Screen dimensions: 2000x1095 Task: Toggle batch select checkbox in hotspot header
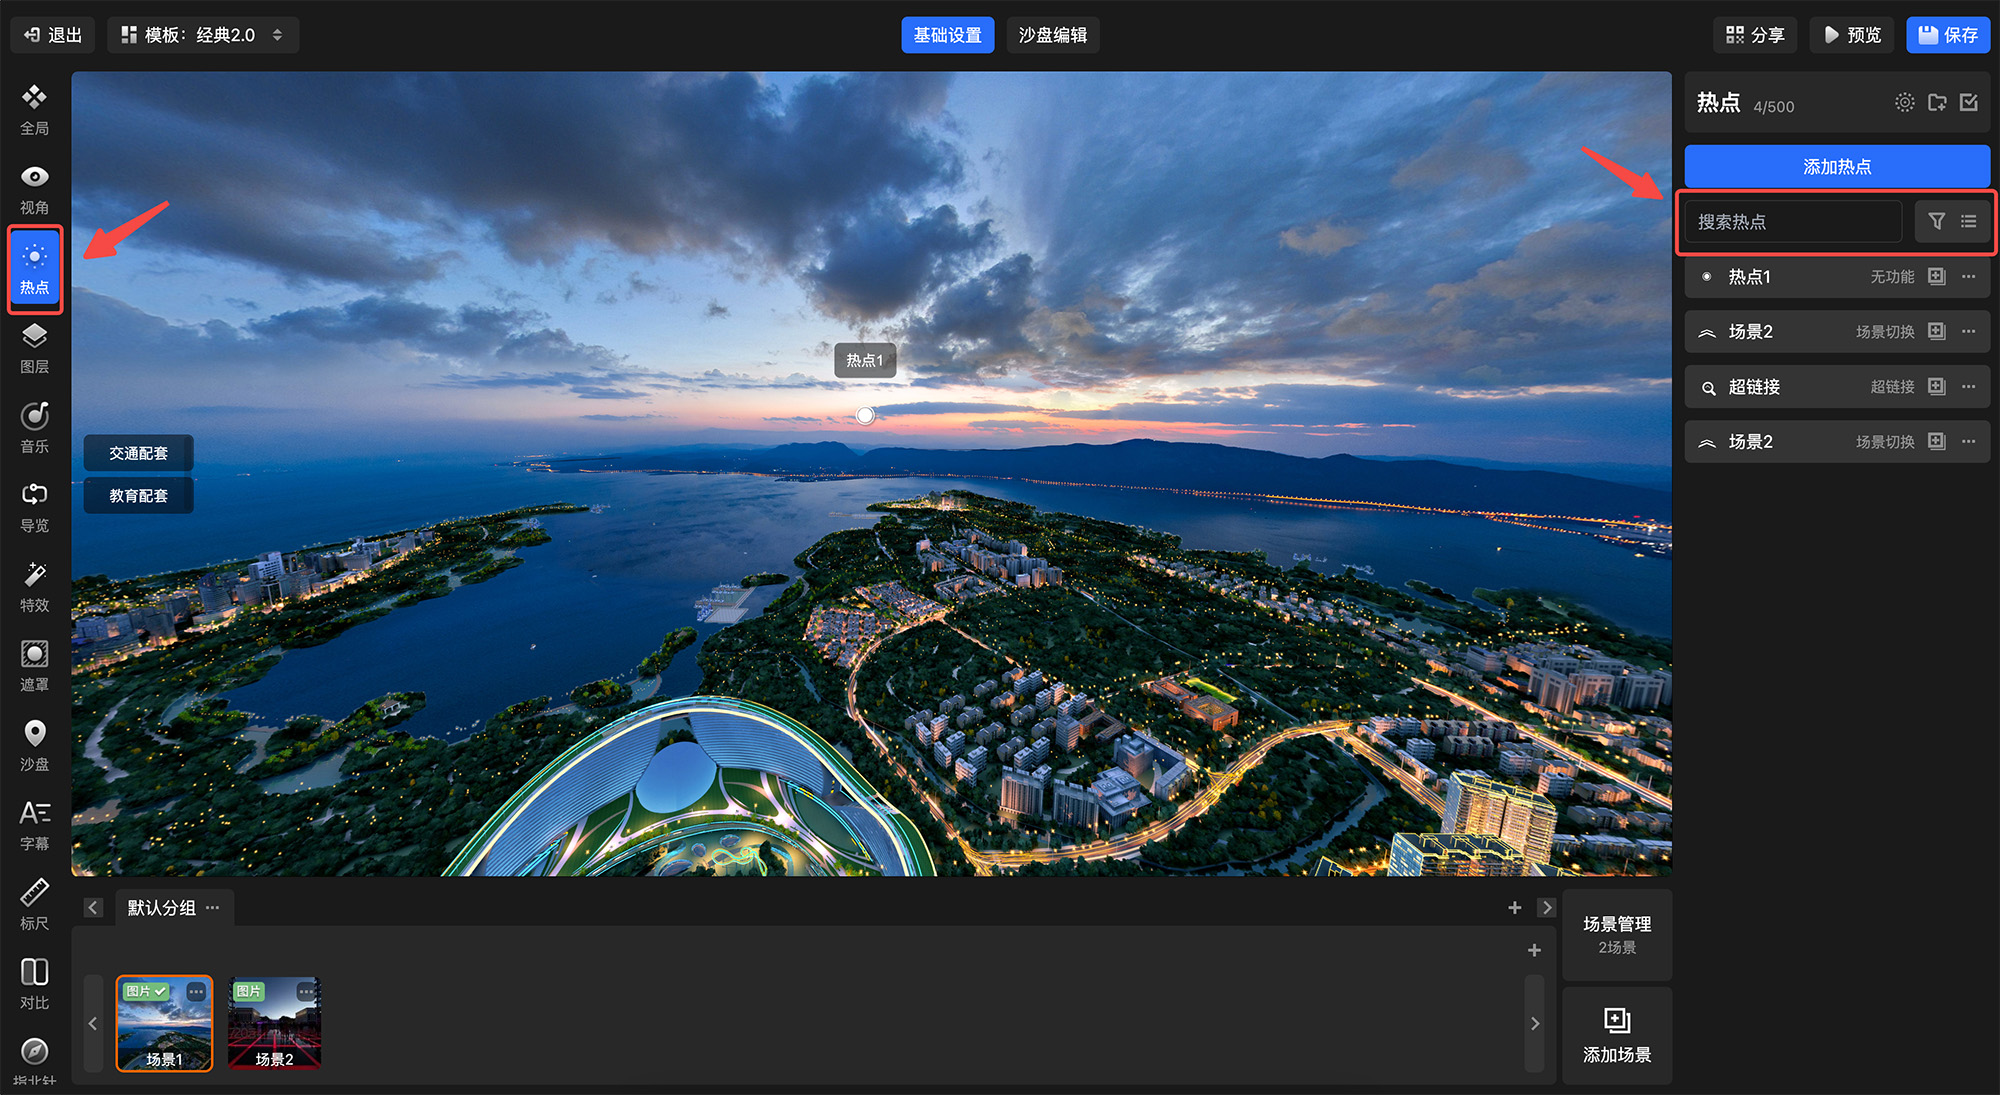1969,102
